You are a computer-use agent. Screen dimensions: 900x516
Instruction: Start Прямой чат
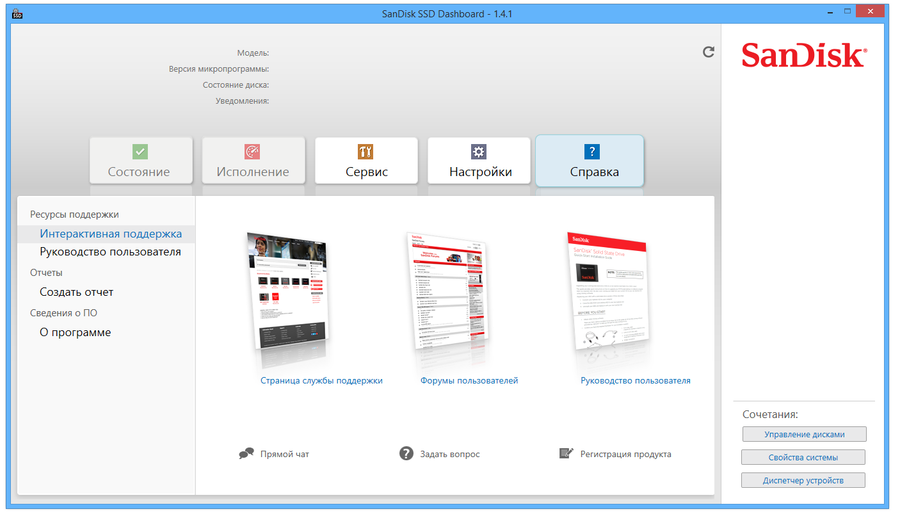tap(285, 454)
